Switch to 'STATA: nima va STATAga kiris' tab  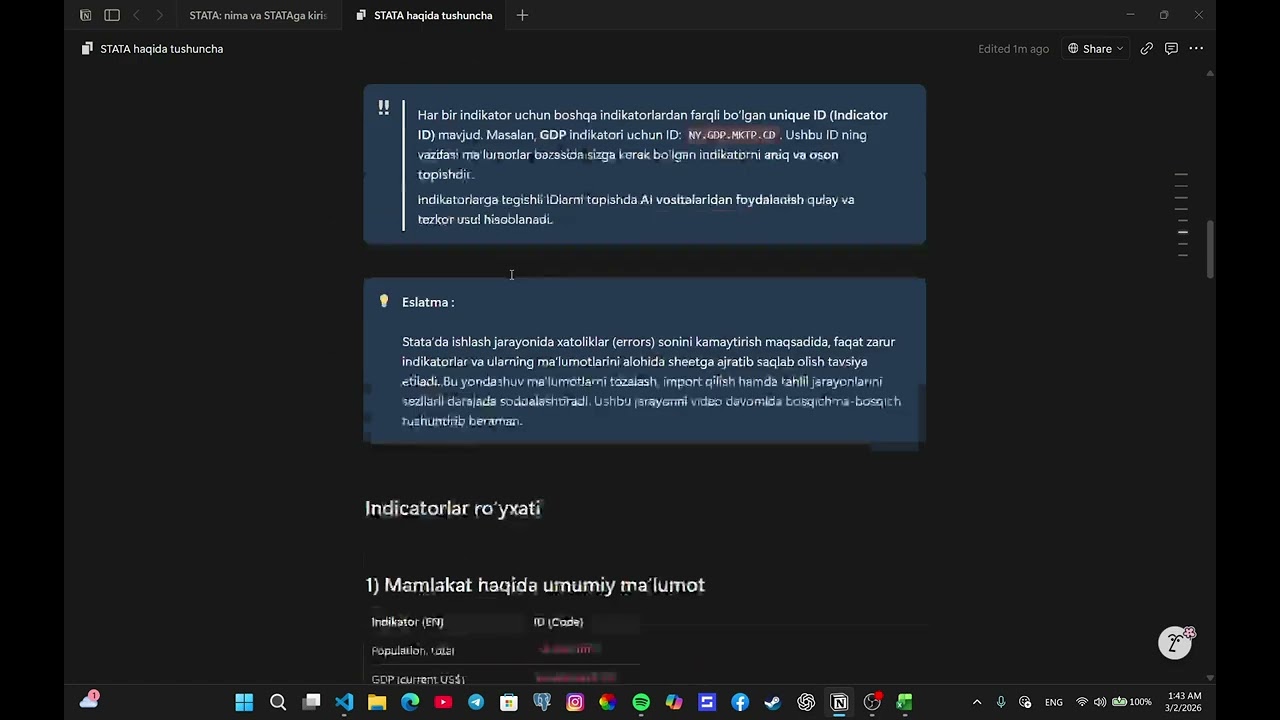(258, 15)
